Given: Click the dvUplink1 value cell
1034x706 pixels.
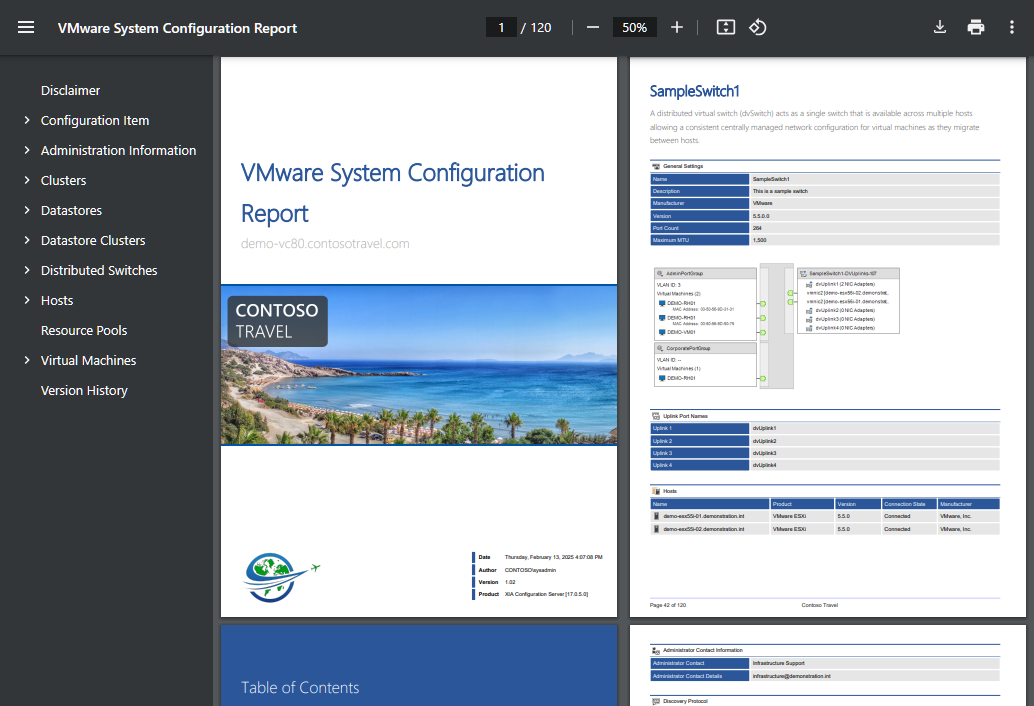Looking at the screenshot, I should 875,428.
